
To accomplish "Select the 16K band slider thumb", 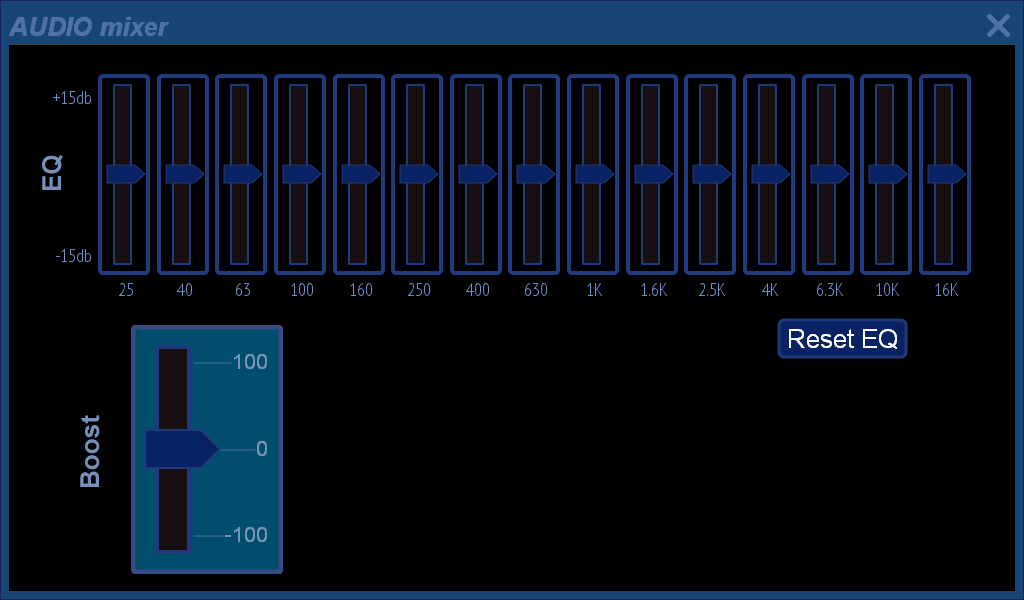I will click(945, 174).
